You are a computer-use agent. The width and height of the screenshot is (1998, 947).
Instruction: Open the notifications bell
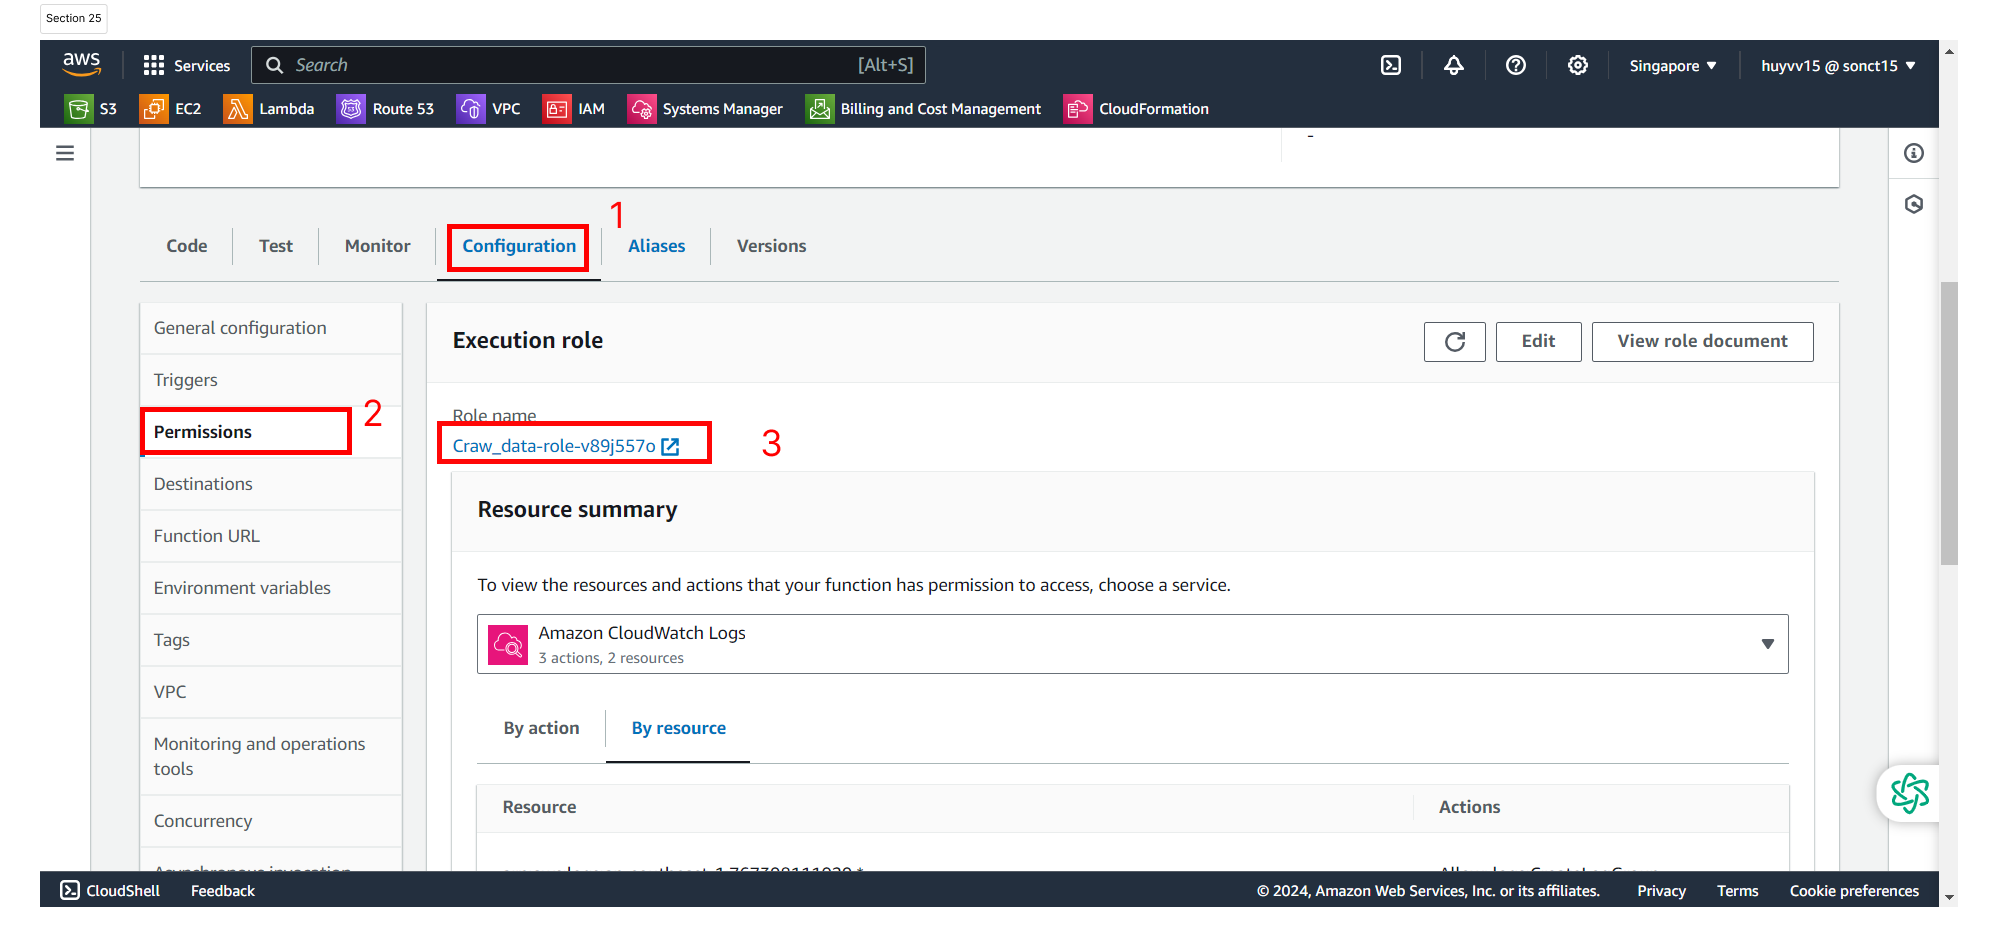click(x=1454, y=65)
